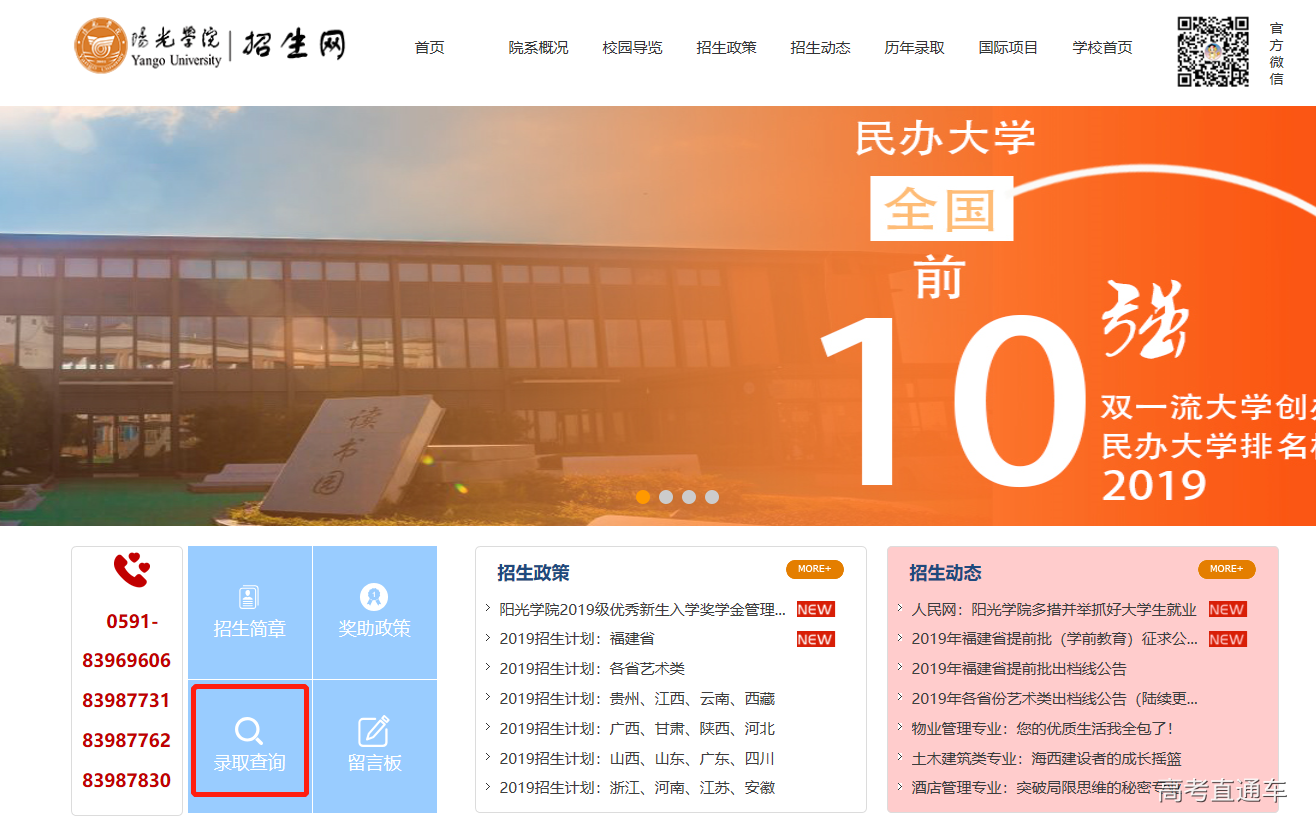Click the NEW badge beside 福建省 plan

(x=815, y=639)
